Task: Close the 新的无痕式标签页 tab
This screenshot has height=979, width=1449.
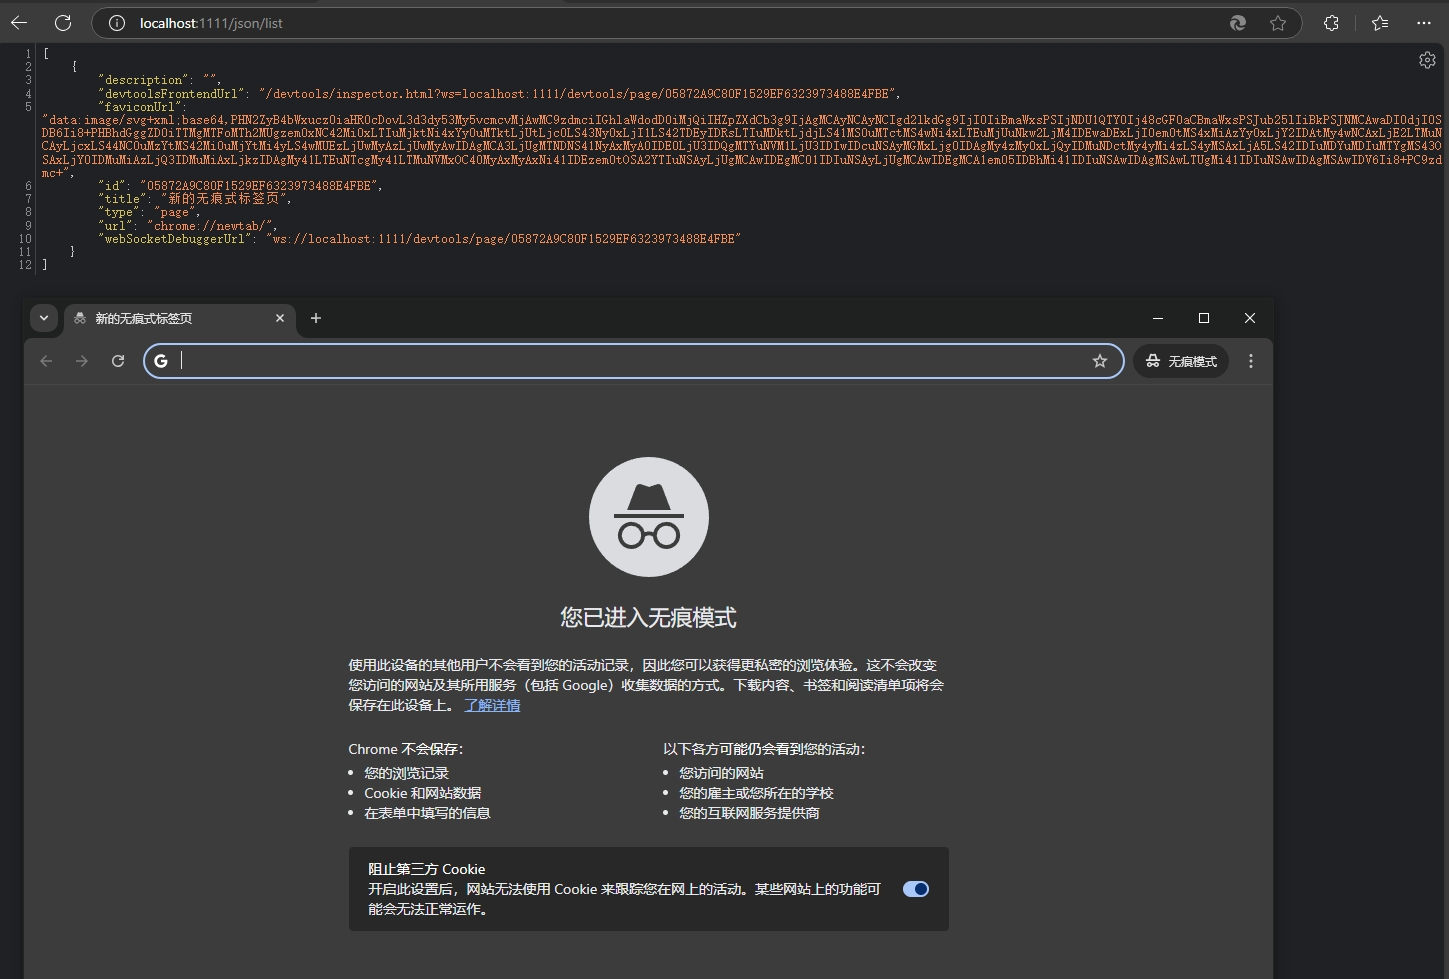Action: 281,318
